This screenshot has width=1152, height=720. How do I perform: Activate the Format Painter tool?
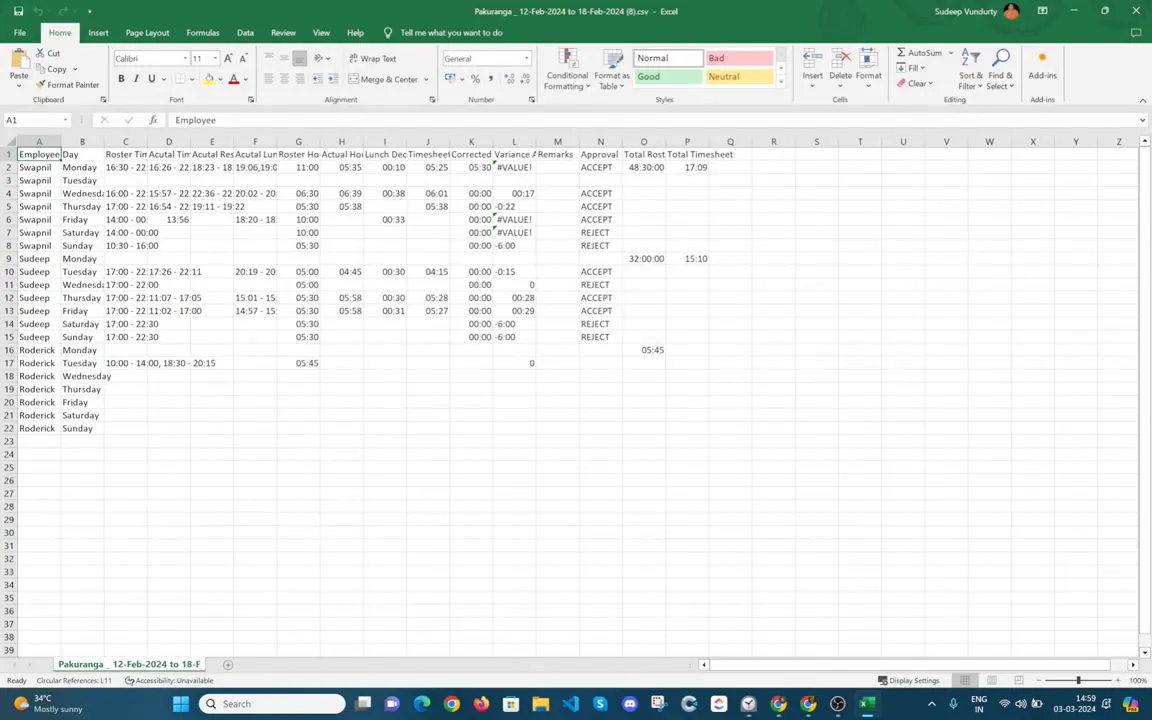(x=68, y=84)
